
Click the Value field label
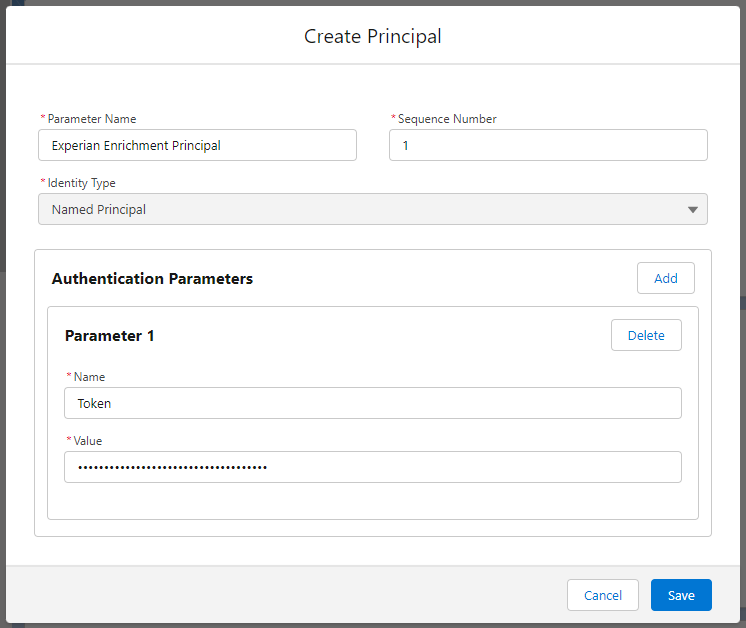click(88, 441)
